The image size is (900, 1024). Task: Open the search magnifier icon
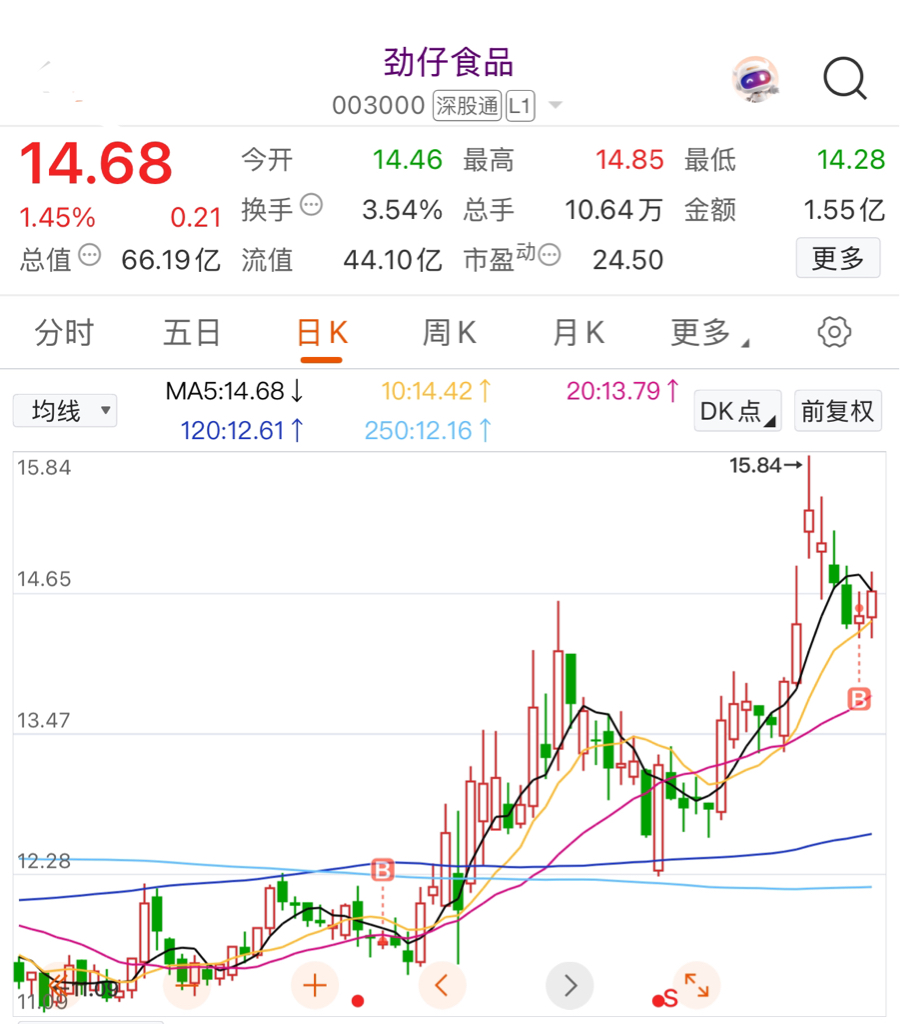click(x=844, y=78)
